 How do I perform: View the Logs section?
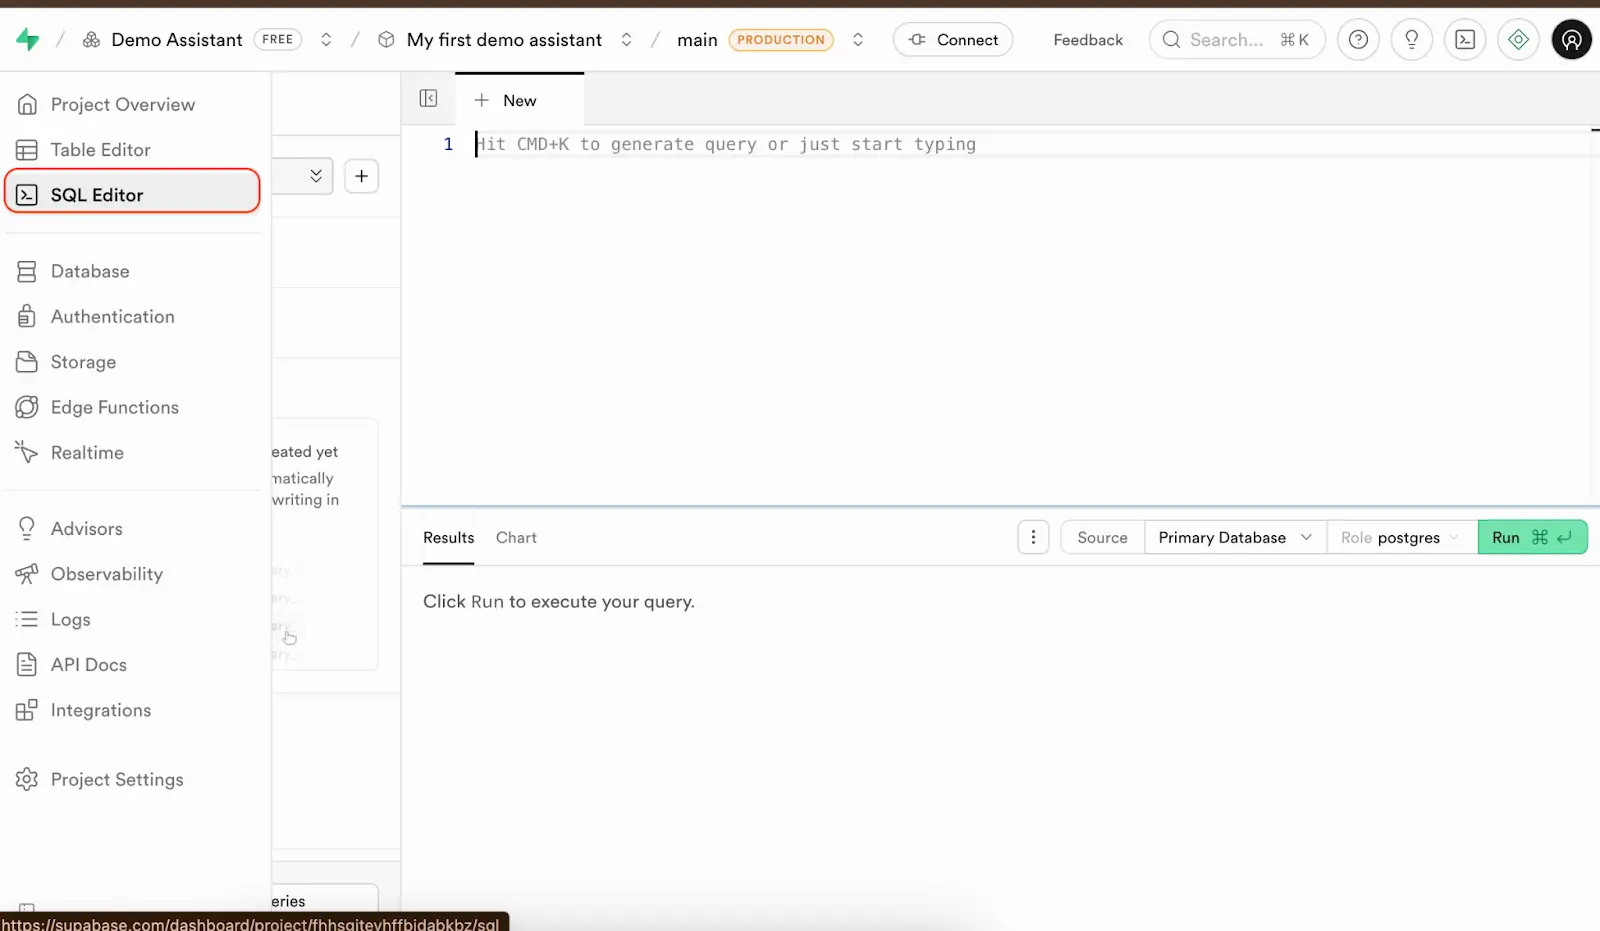(70, 619)
